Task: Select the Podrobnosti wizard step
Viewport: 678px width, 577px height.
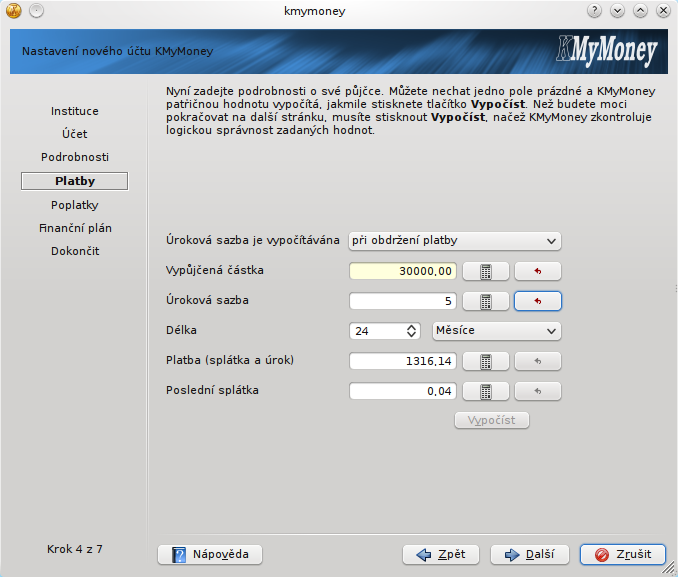Action: [x=75, y=157]
